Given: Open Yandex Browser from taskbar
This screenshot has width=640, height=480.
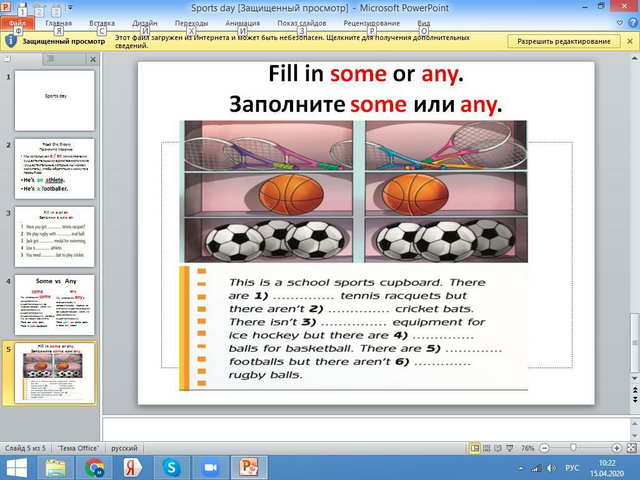Looking at the screenshot, I should pyautogui.click(x=133, y=467).
